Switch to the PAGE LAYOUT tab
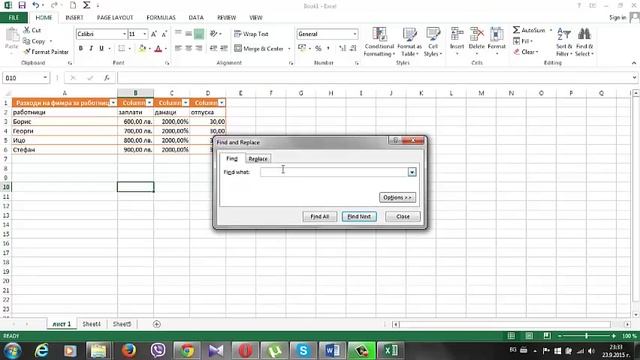Viewport: 640px width, 360px height. [x=115, y=18]
